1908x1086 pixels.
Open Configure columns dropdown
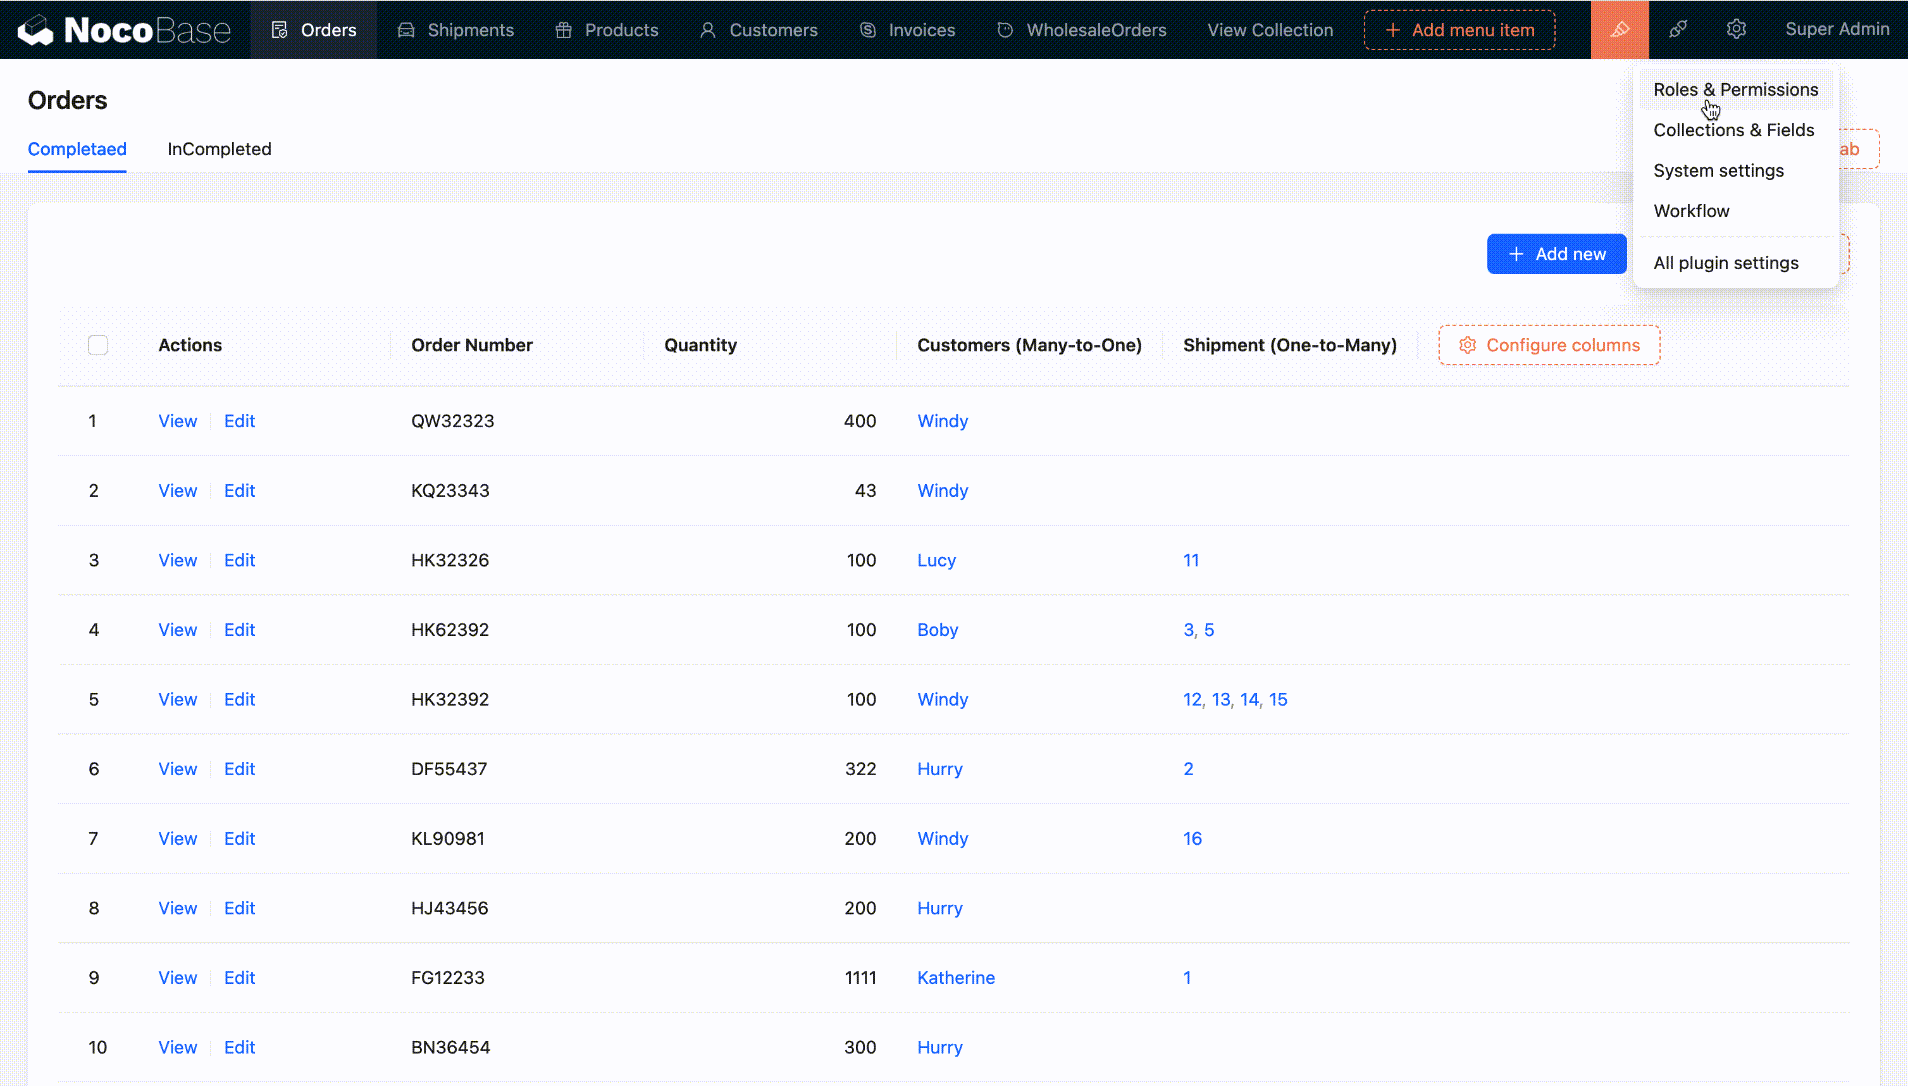click(1549, 345)
